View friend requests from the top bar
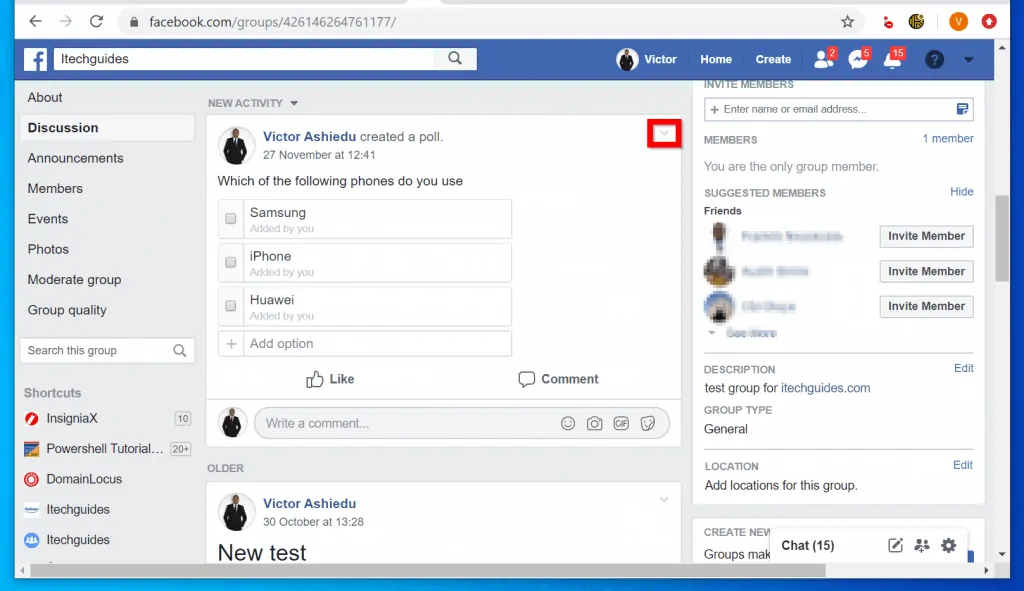The image size is (1024, 591). click(824, 59)
